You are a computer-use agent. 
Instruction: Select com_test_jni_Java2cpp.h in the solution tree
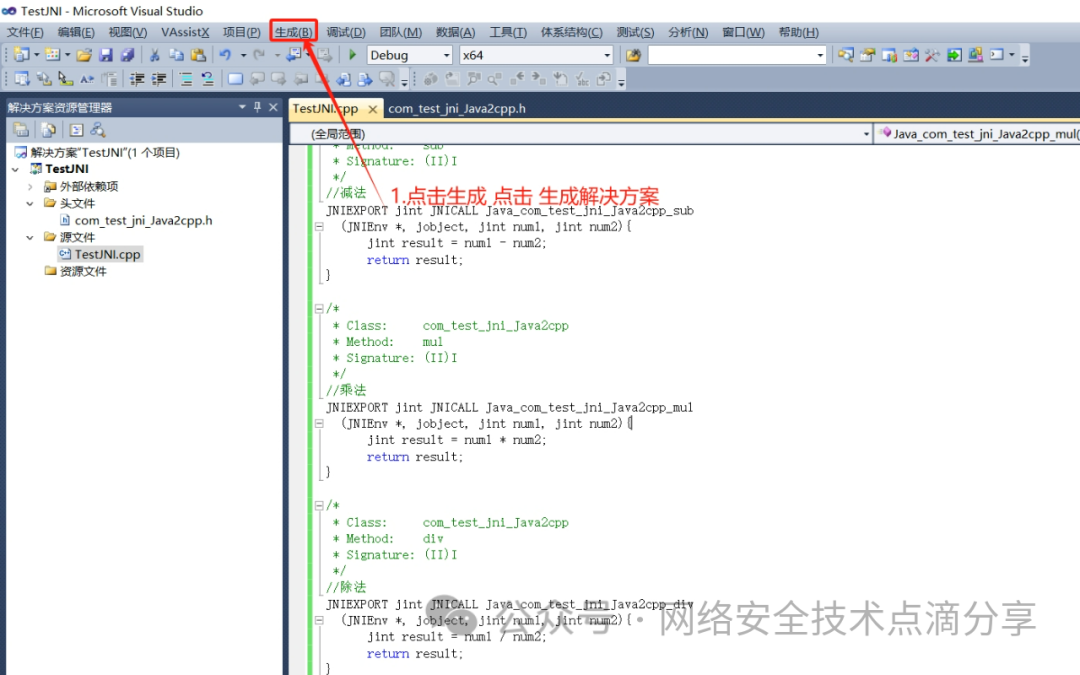click(x=143, y=220)
